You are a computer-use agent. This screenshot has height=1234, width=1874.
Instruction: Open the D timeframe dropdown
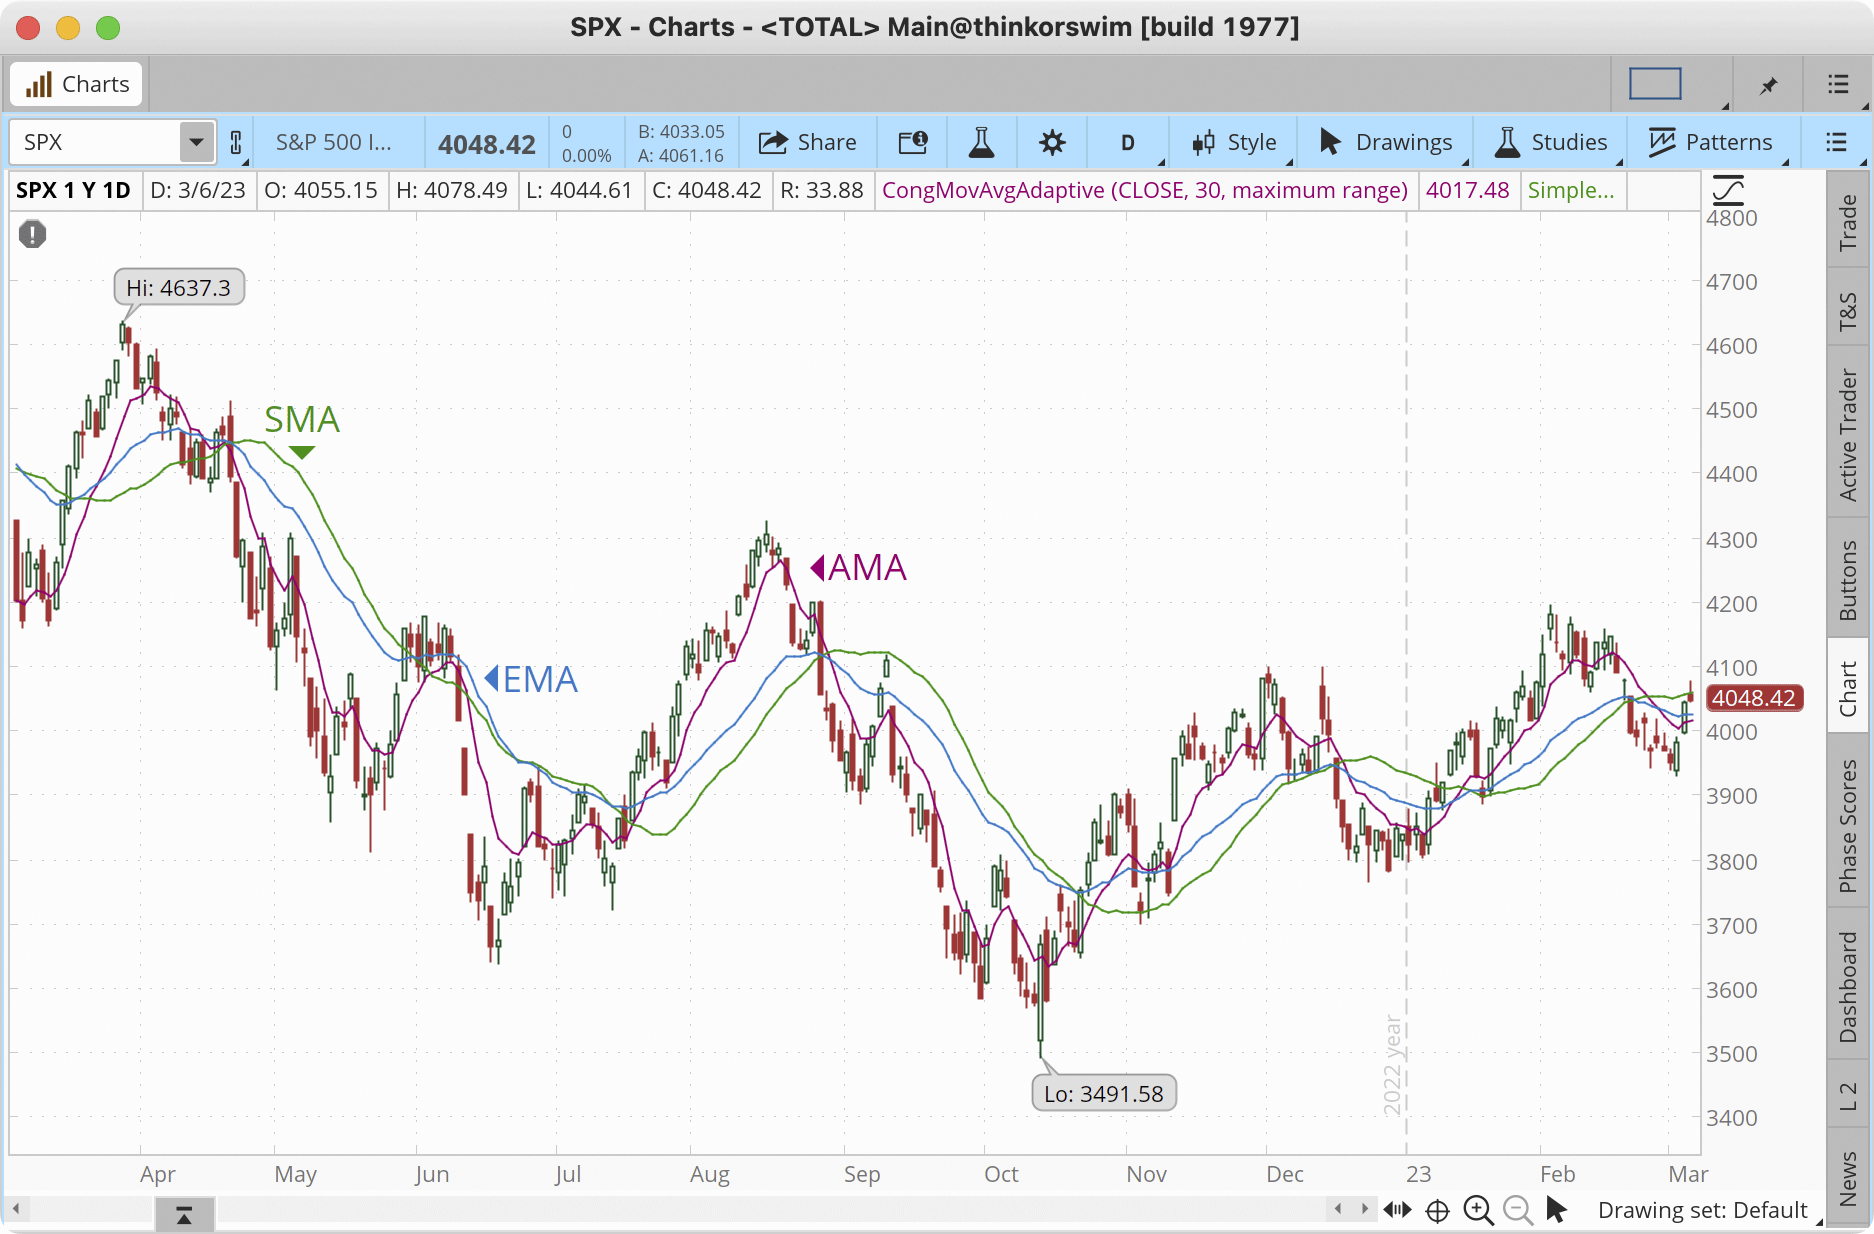click(x=1128, y=142)
